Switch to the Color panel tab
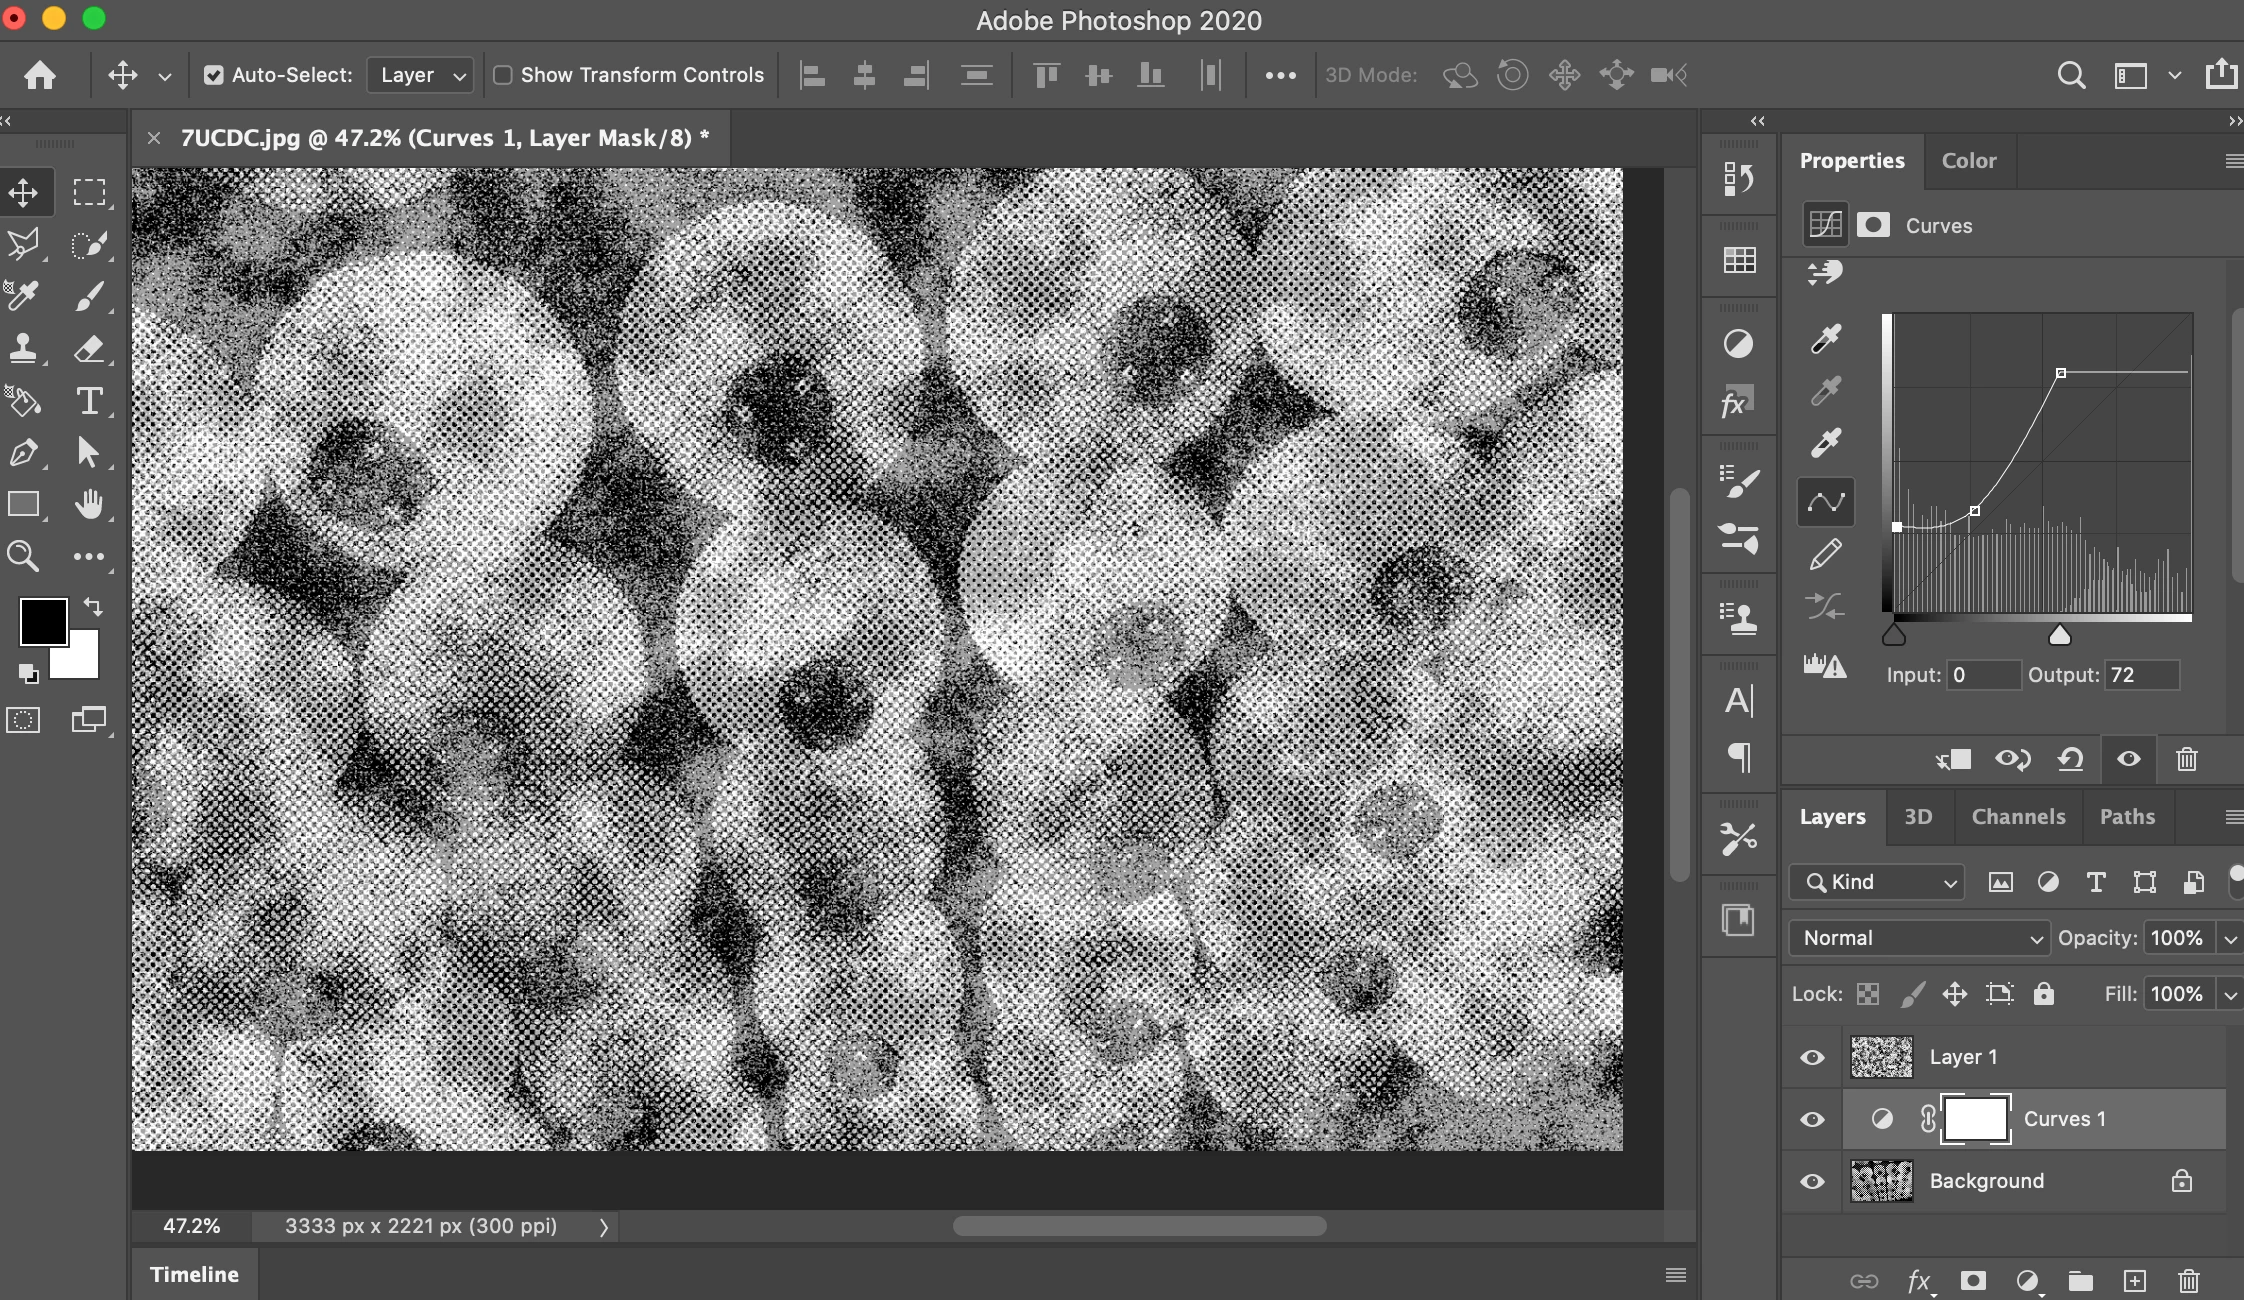The height and width of the screenshot is (1300, 2244). point(1968,161)
